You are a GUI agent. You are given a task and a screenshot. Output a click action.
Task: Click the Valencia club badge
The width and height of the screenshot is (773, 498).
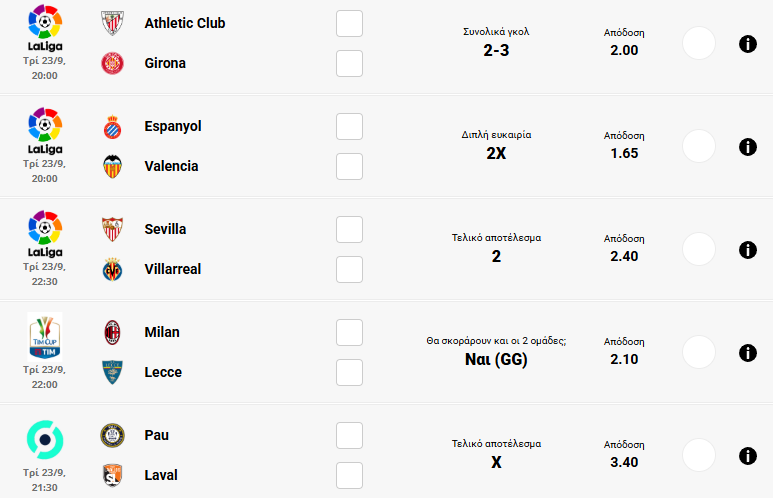pos(113,166)
